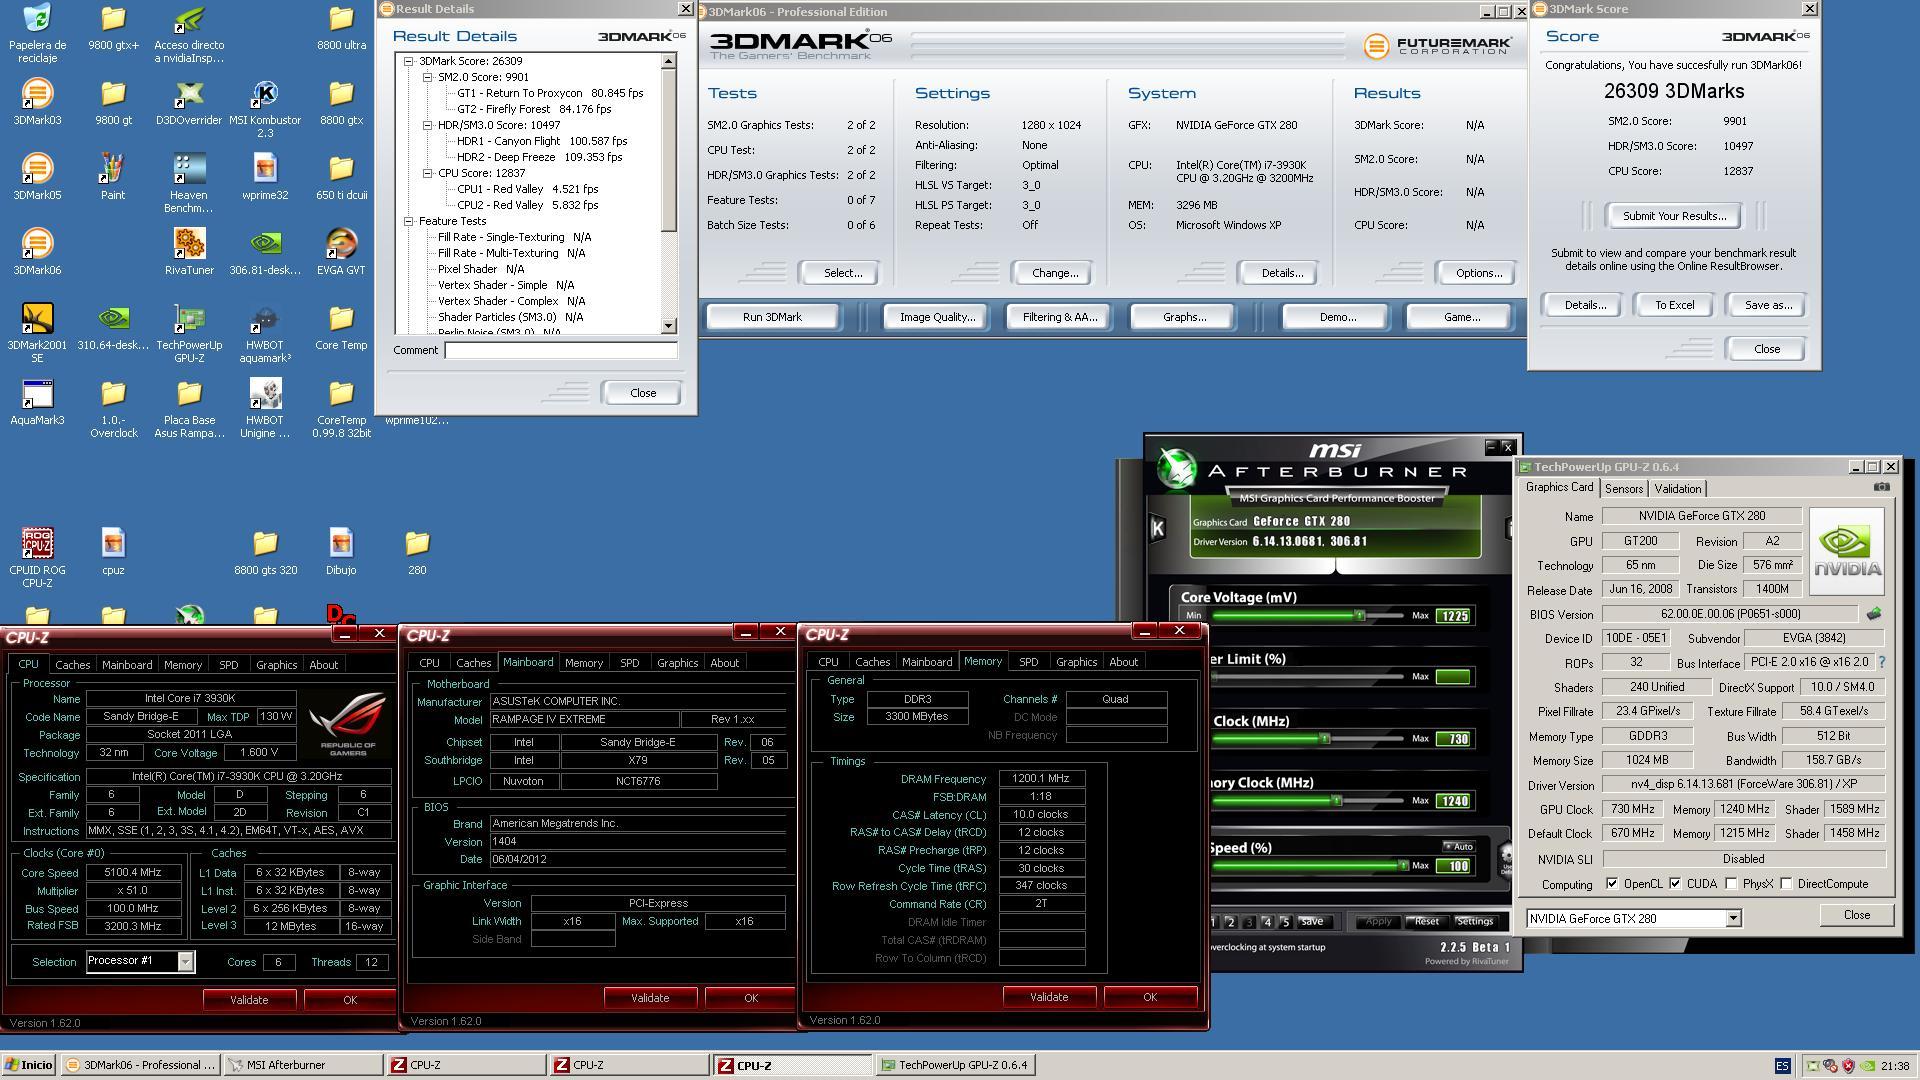
Task: Open the About tab in the leftmost CPU-Z
Action: (323, 665)
